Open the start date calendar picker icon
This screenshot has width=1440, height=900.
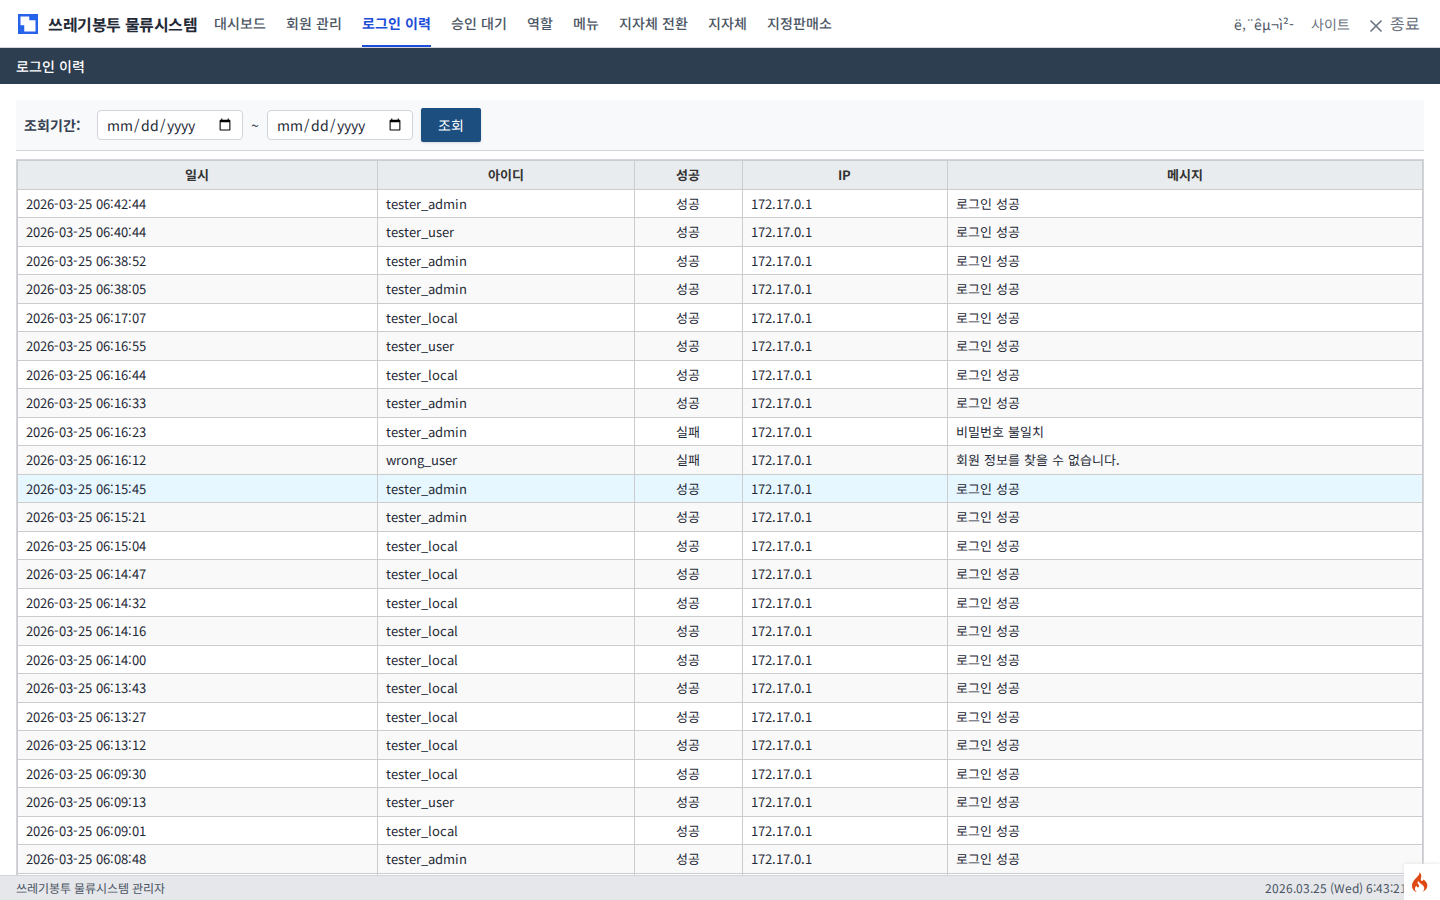pyautogui.click(x=225, y=125)
